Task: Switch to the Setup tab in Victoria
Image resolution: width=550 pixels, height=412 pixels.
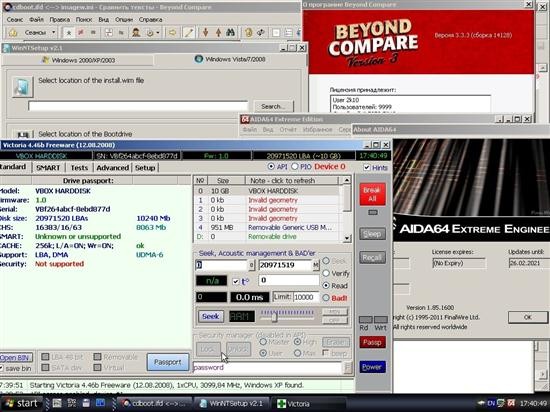Action: tap(145, 168)
